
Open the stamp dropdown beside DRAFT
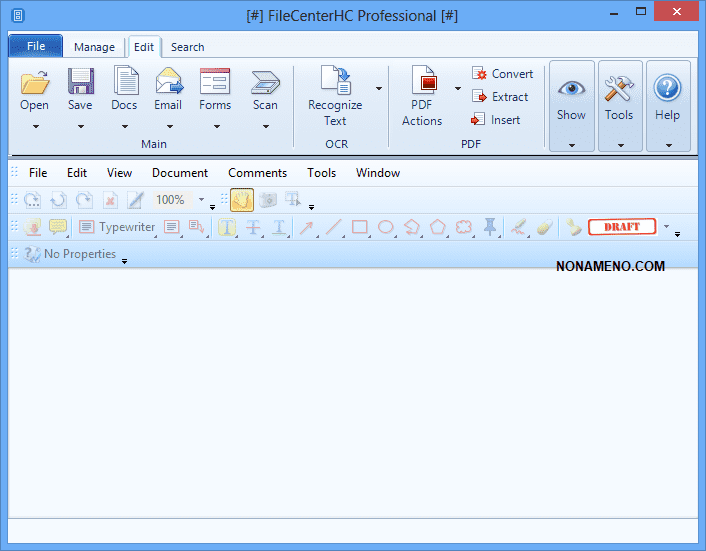[x=666, y=226]
